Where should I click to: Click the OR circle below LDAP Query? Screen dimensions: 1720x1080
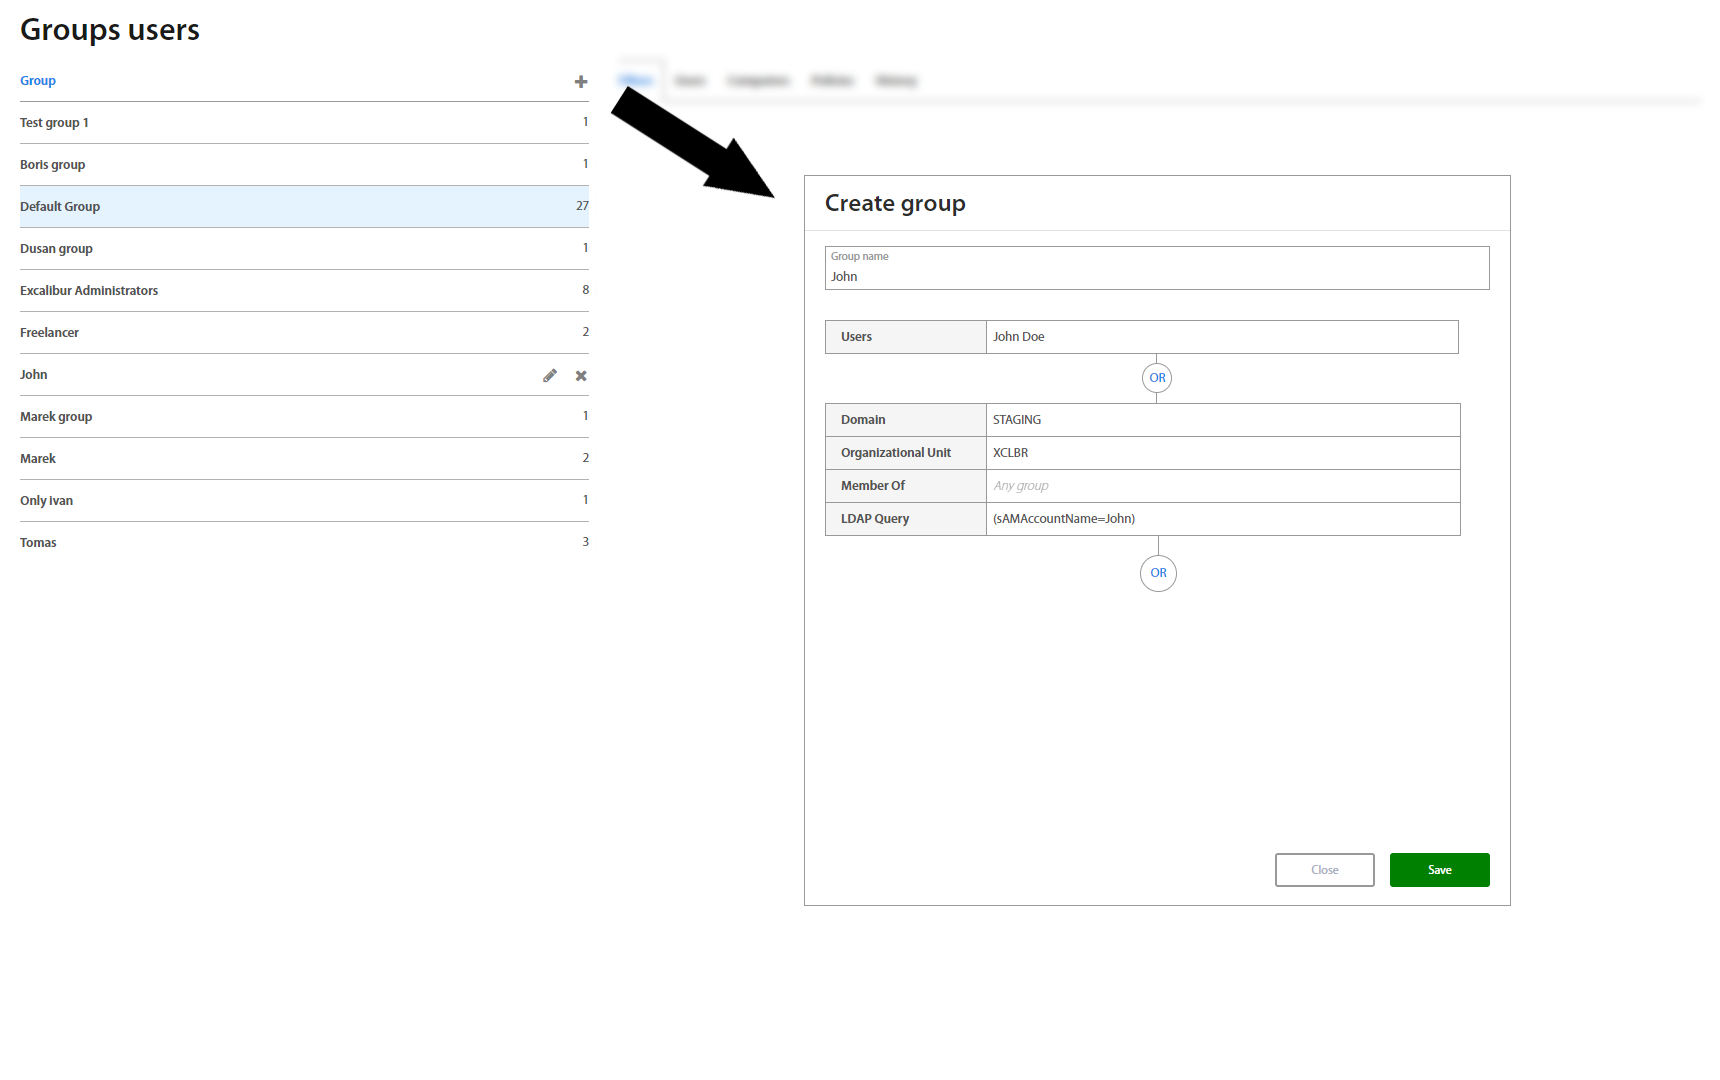click(1158, 573)
